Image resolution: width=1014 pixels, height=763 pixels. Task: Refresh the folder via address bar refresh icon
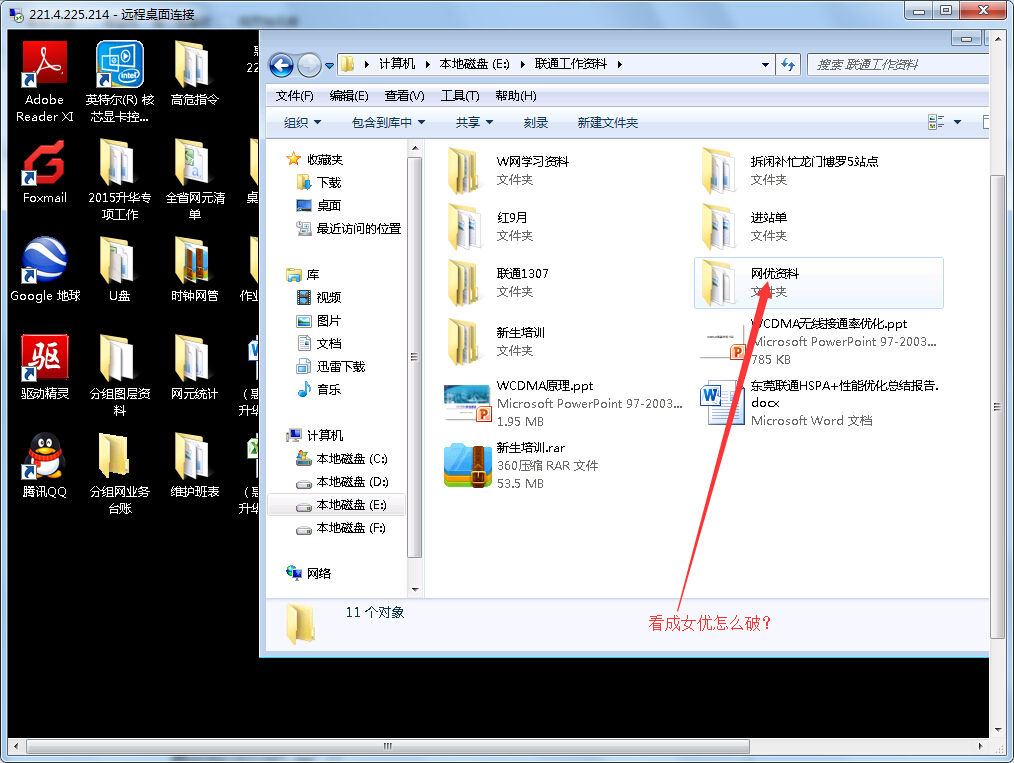click(788, 65)
